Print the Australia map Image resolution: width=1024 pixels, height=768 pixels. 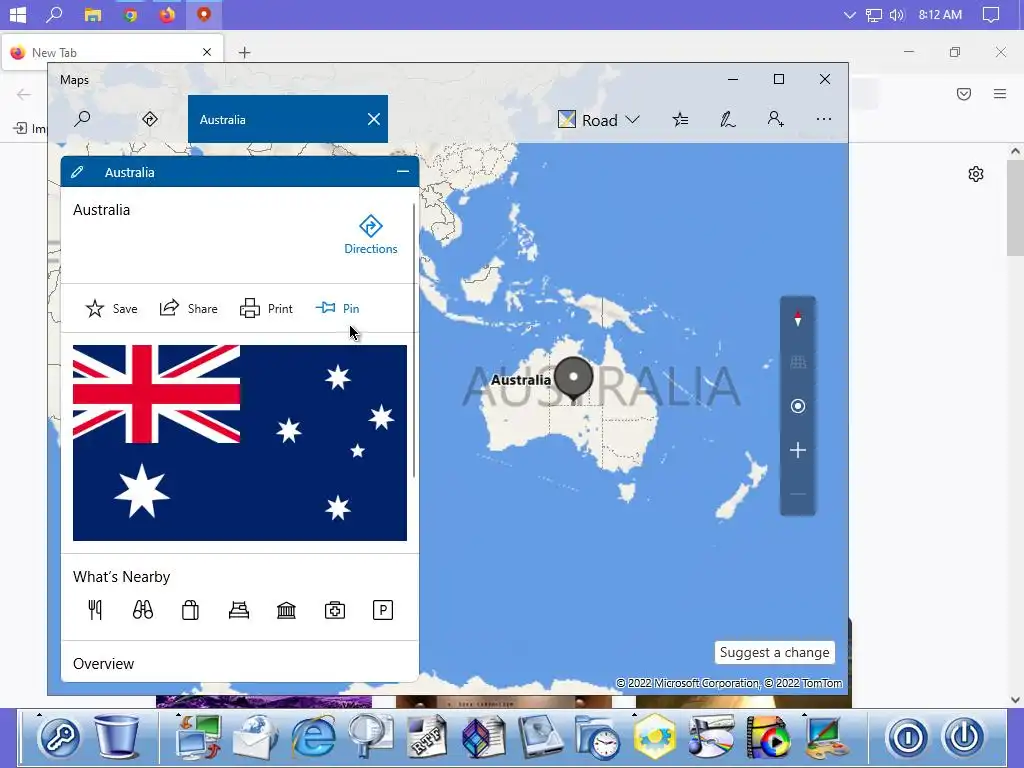(266, 308)
